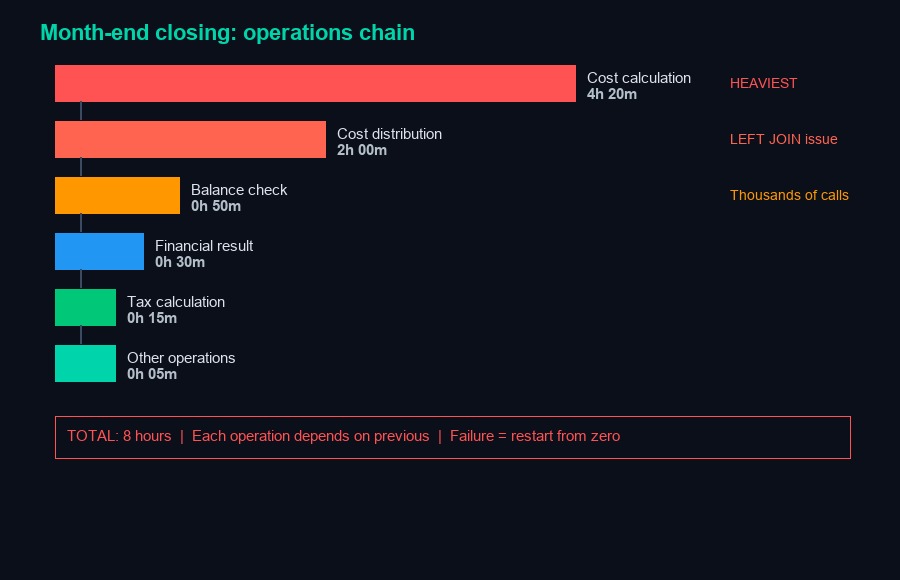Click 'Failure = restart from zero' text

(x=535, y=436)
